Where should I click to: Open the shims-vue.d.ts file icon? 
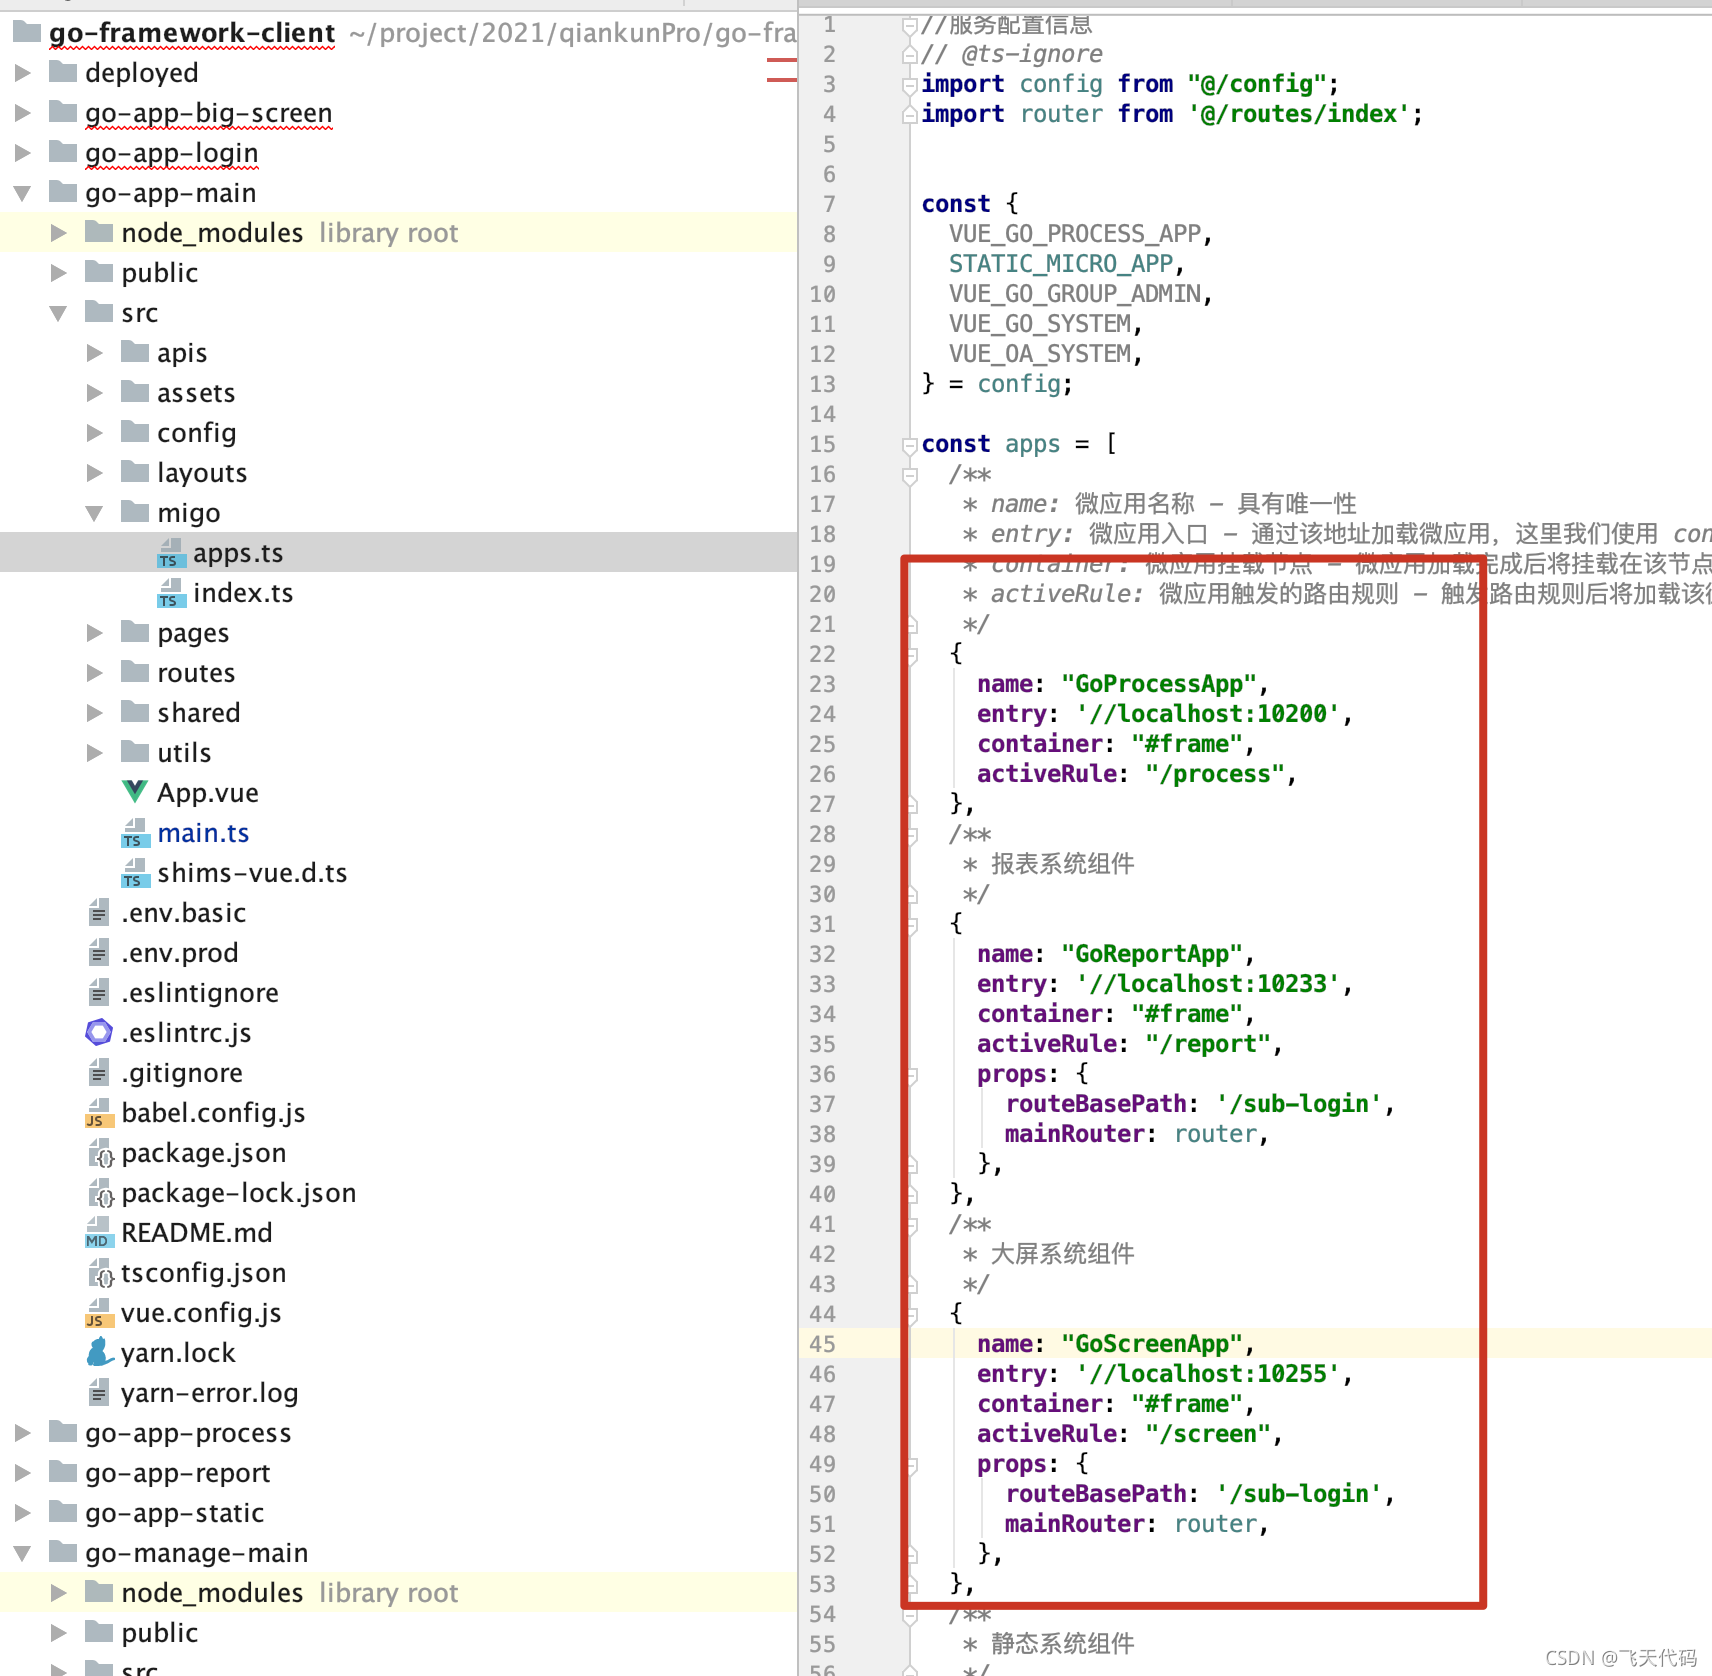(135, 873)
